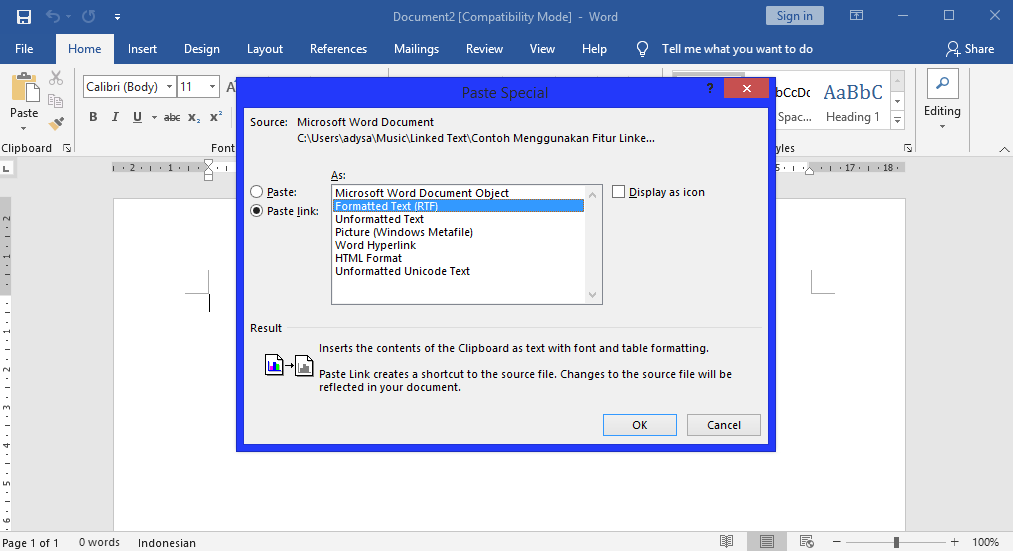Image resolution: width=1013 pixels, height=551 pixels.
Task: Switch to Web Layout view
Action: pos(806,541)
